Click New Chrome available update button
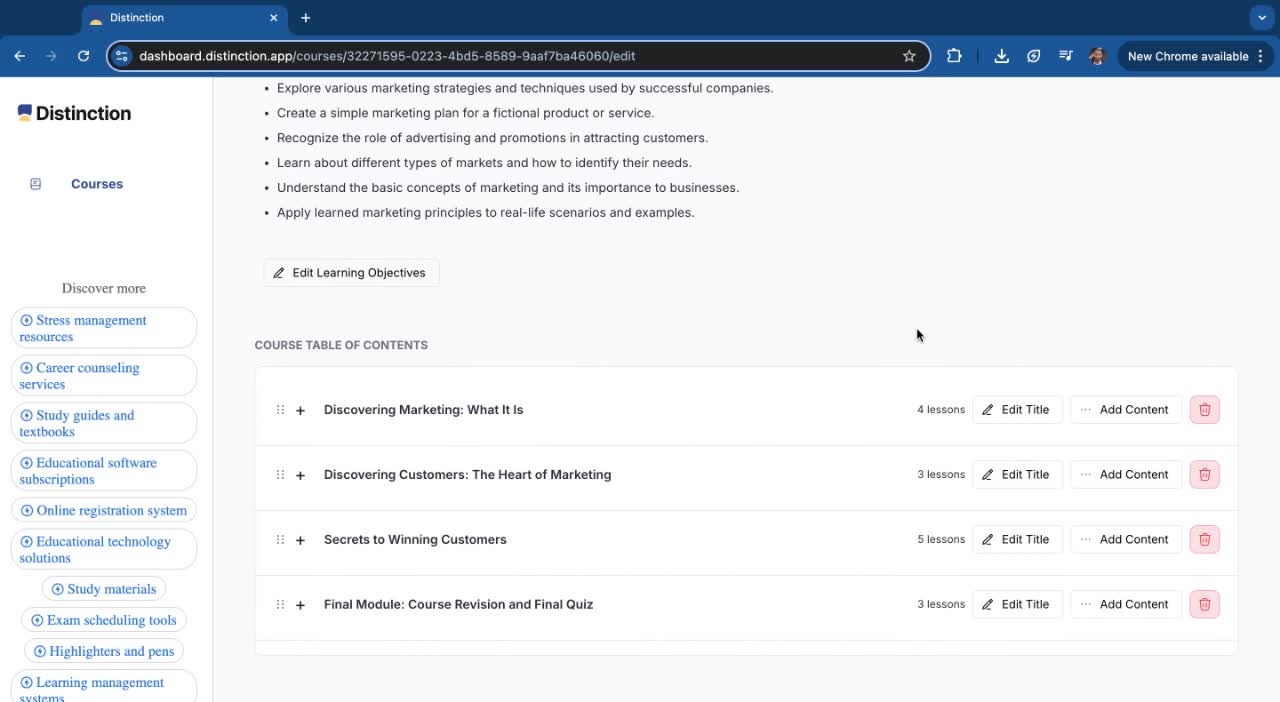The height and width of the screenshot is (702, 1280). click(x=1187, y=56)
